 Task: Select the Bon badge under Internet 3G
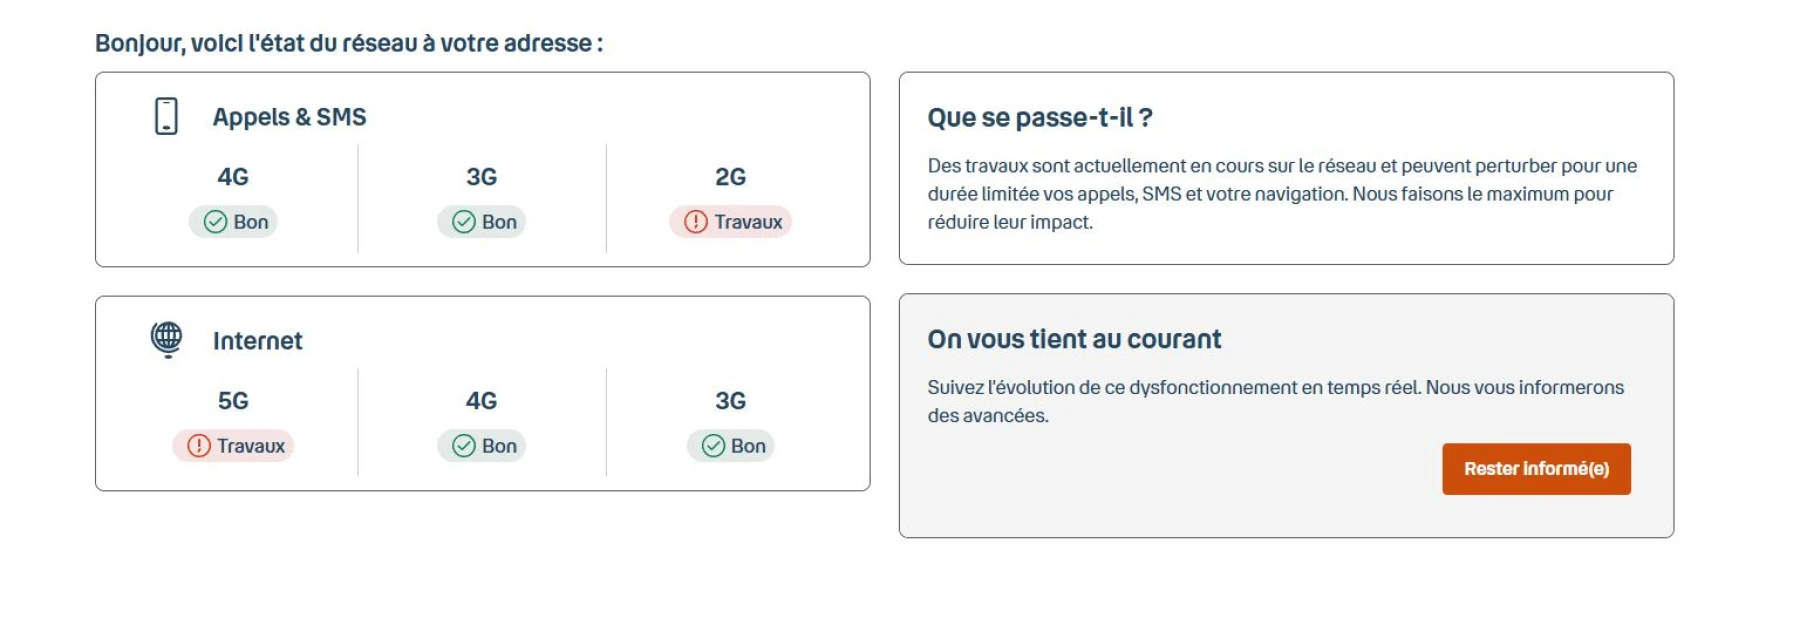point(731,446)
